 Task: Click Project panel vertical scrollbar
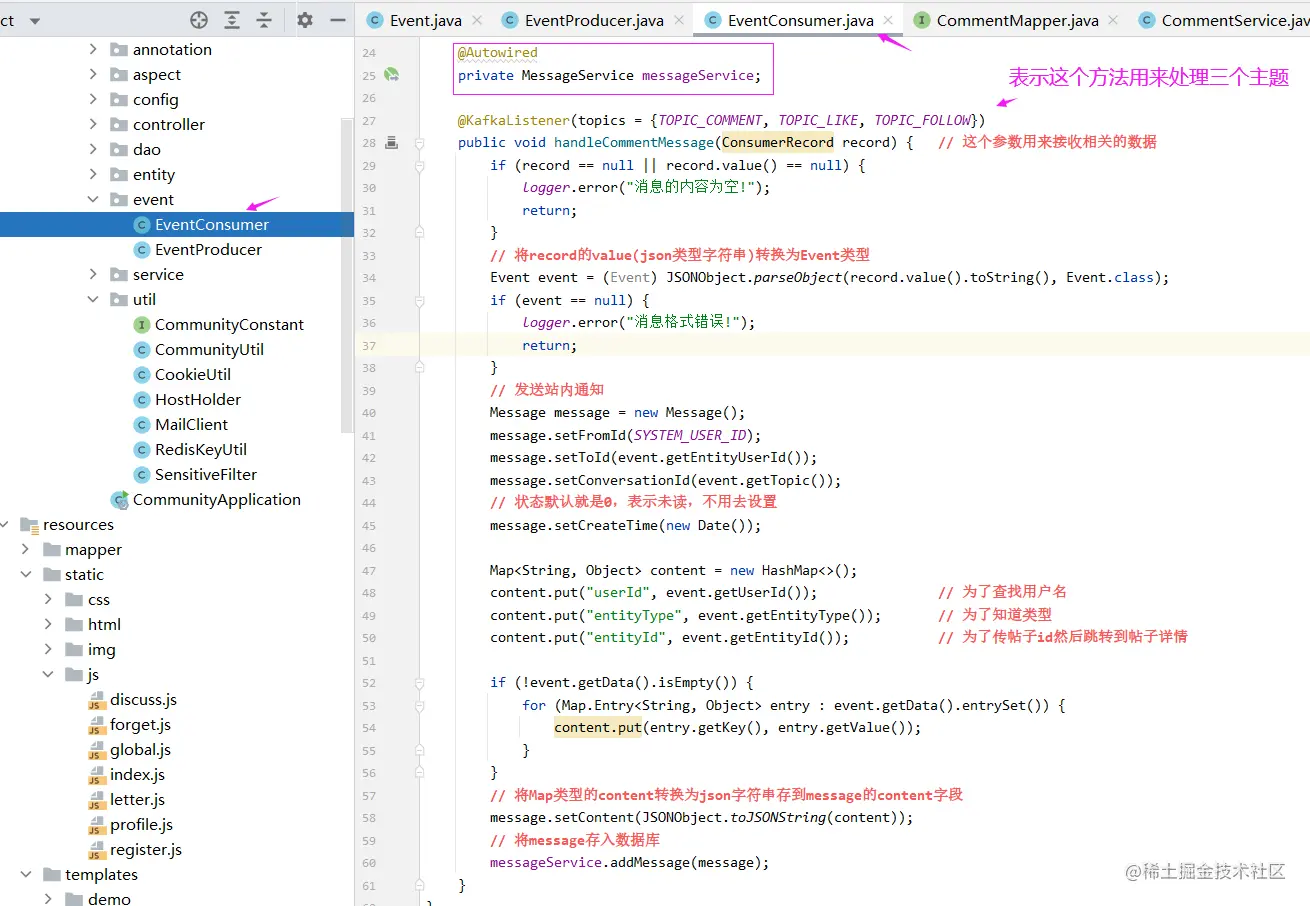click(347, 275)
